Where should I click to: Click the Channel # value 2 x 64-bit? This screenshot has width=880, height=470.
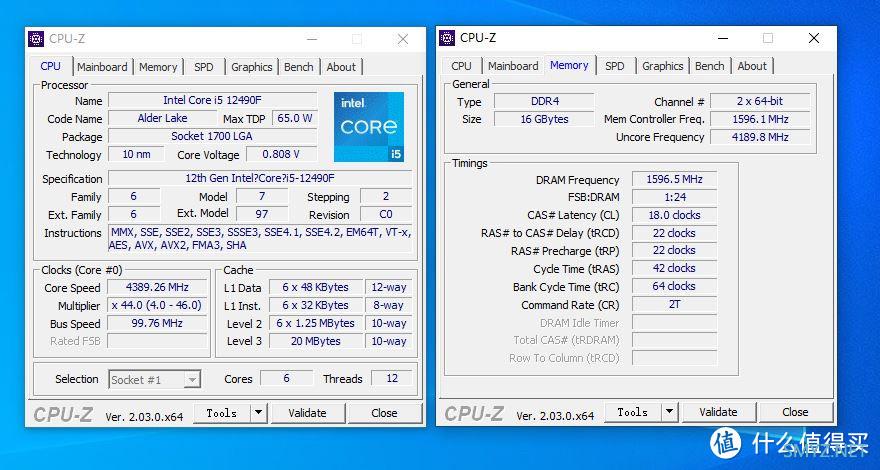(x=760, y=102)
